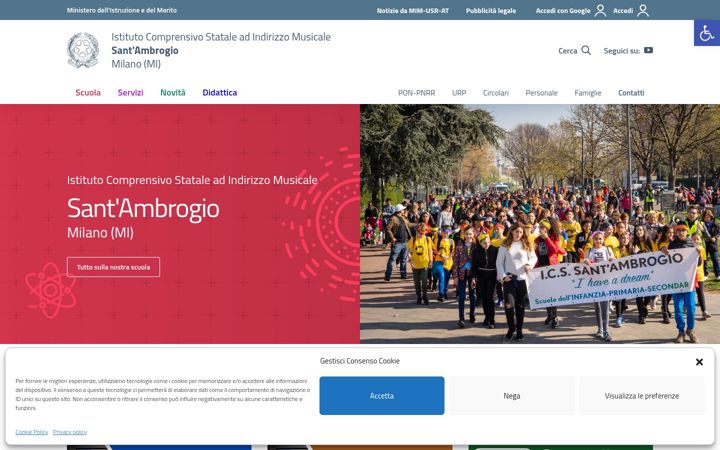Click the hero photo of students marching

click(540, 224)
